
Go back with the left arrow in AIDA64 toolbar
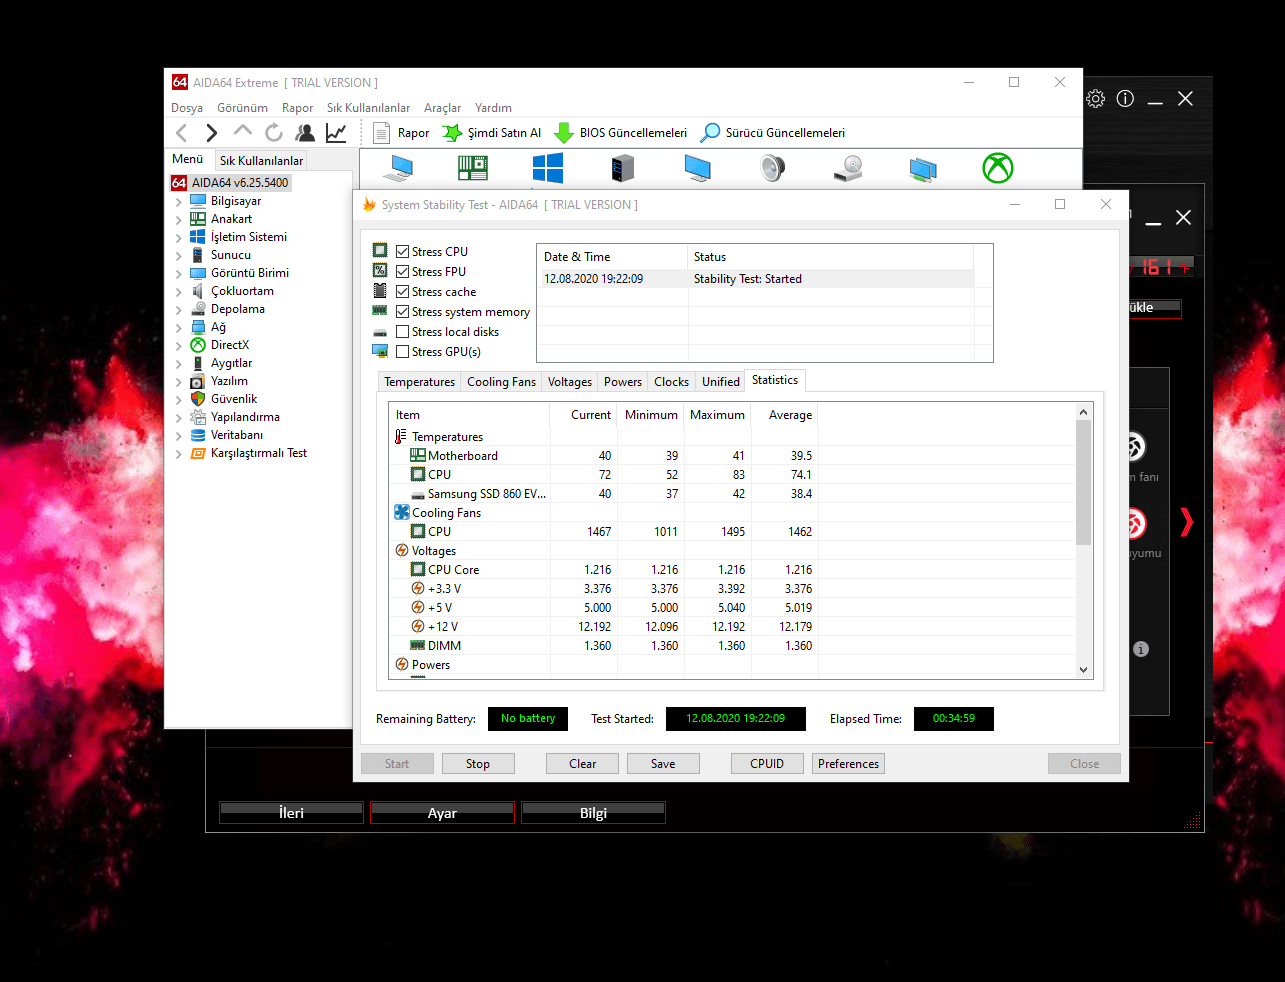[x=181, y=133]
